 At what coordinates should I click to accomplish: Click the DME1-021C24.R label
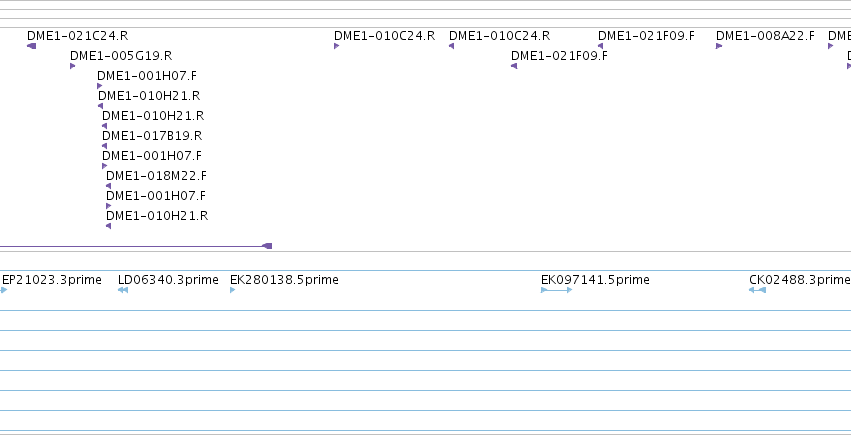[78, 36]
